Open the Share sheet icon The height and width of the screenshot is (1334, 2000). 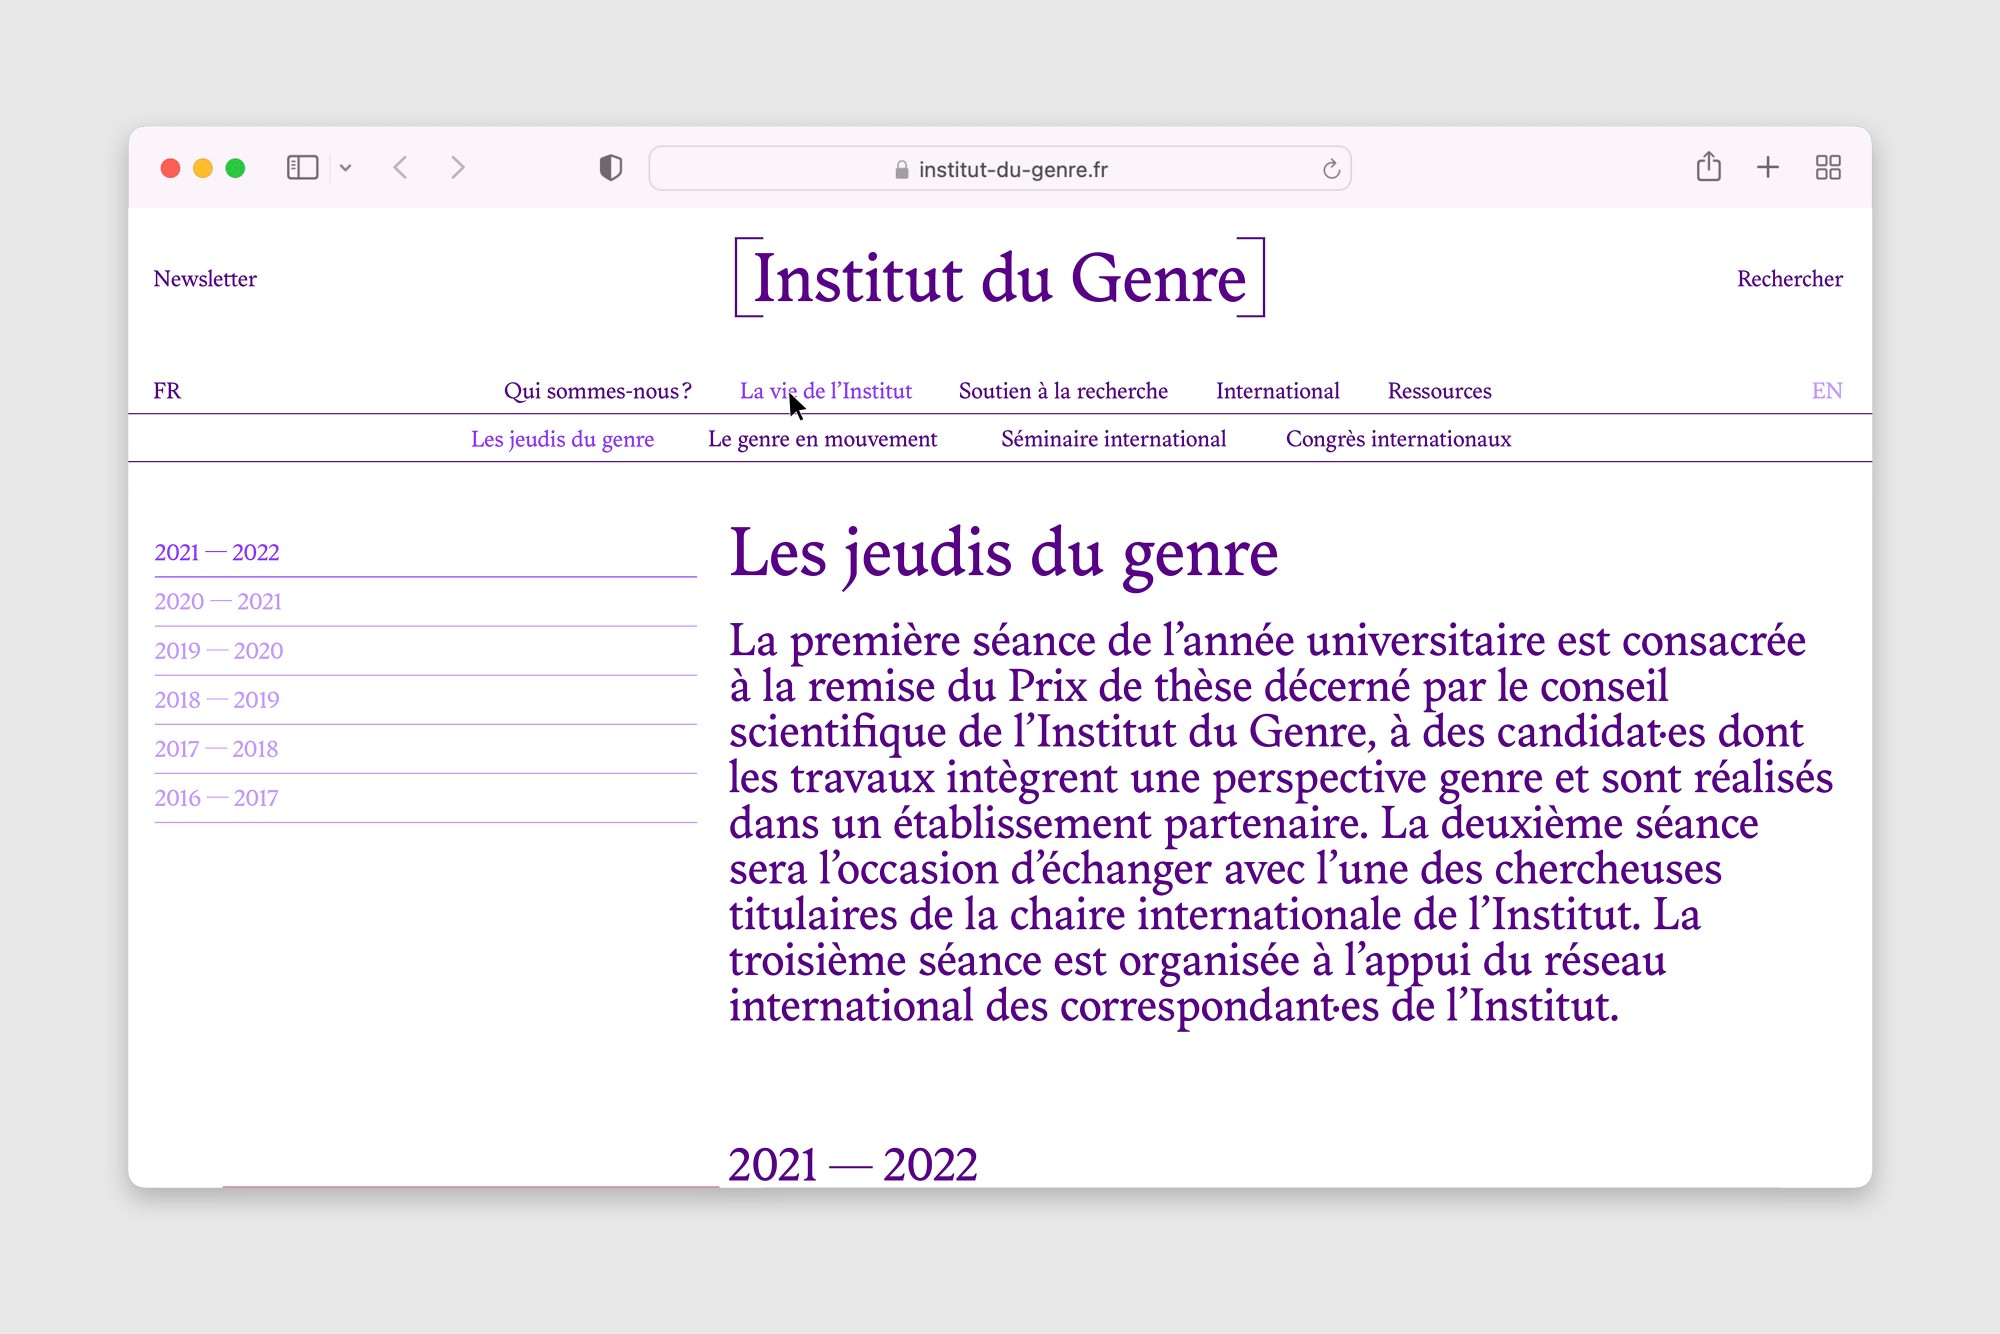coord(1708,167)
